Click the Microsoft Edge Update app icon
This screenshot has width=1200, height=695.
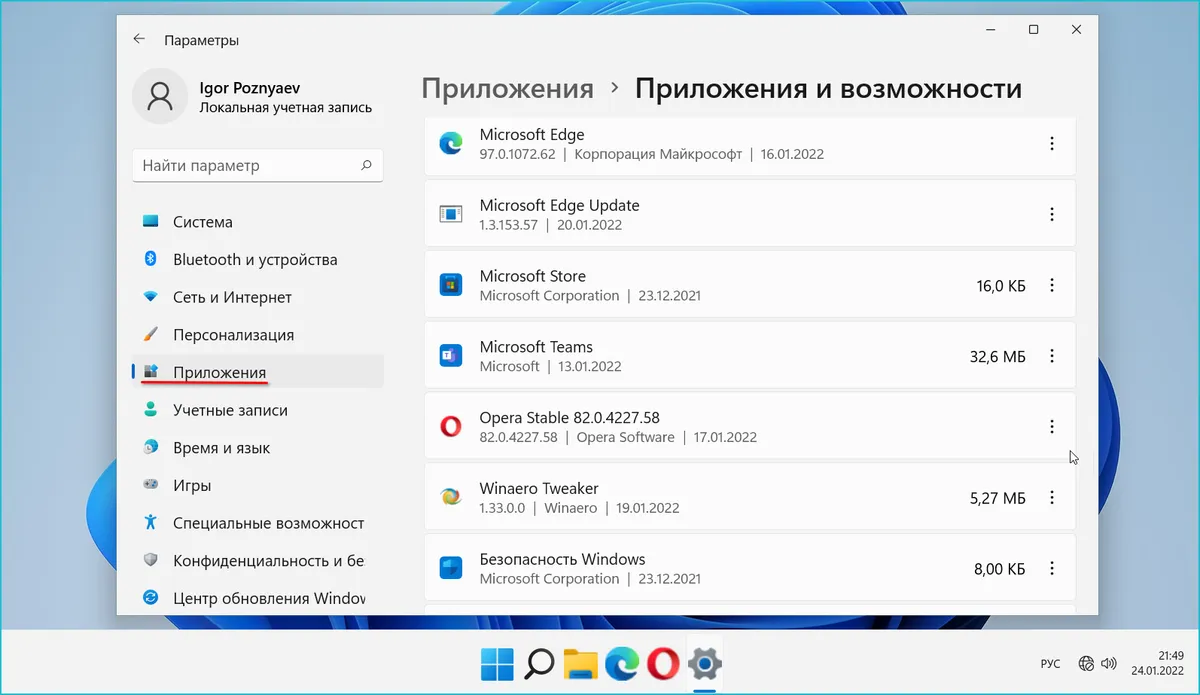(451, 214)
